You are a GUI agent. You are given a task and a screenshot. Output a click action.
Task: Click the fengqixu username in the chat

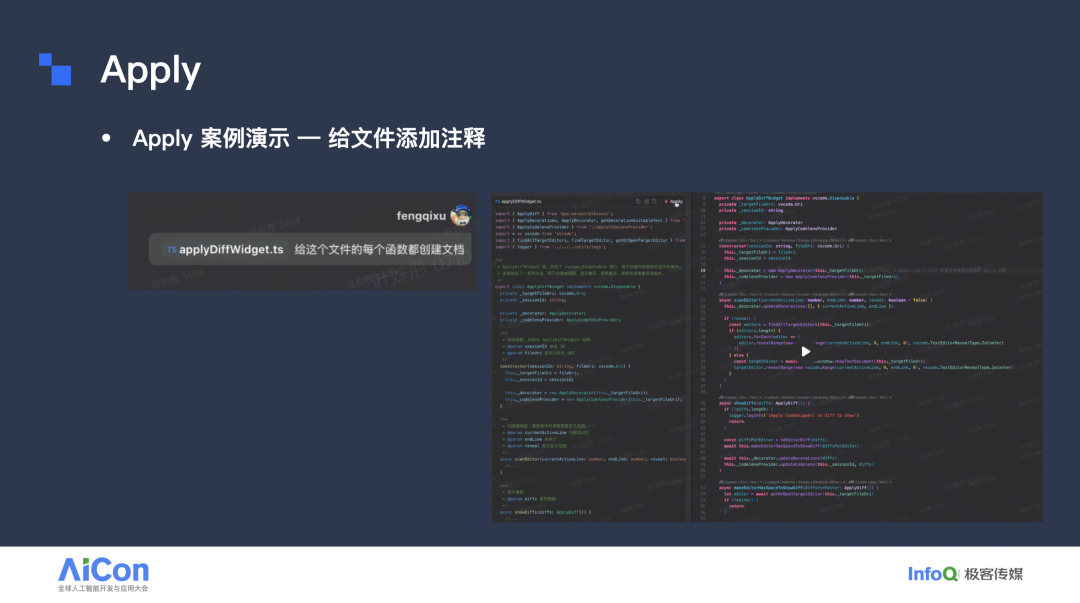(421, 216)
